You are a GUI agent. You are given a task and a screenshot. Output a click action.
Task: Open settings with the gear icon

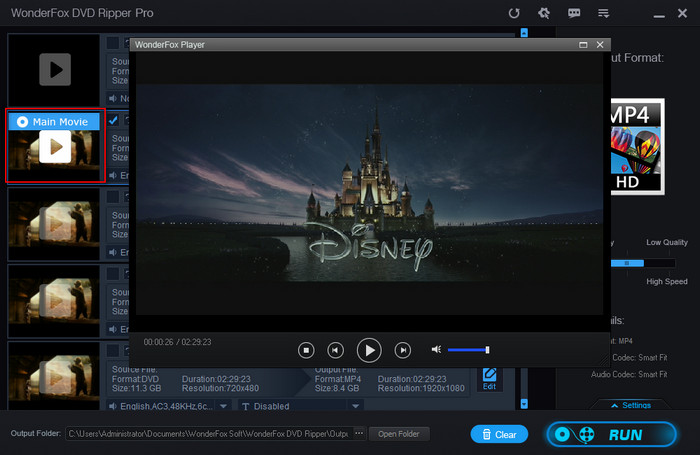click(544, 14)
